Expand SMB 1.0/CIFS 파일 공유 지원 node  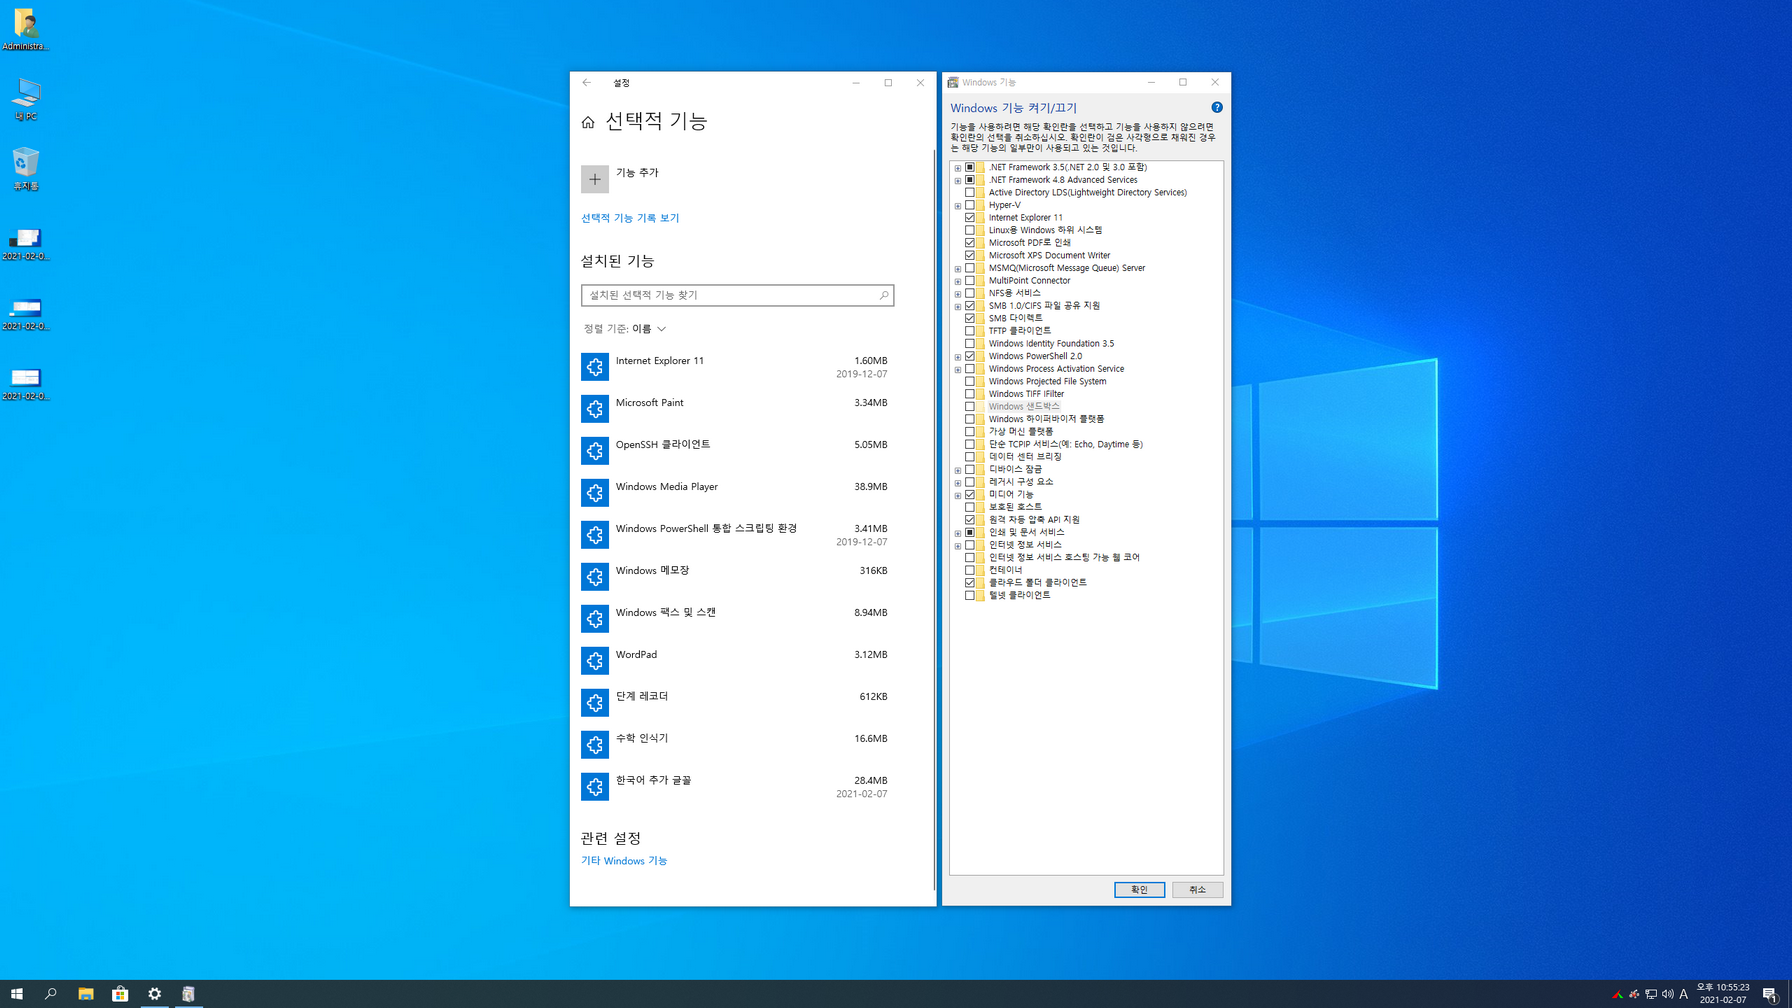click(958, 306)
